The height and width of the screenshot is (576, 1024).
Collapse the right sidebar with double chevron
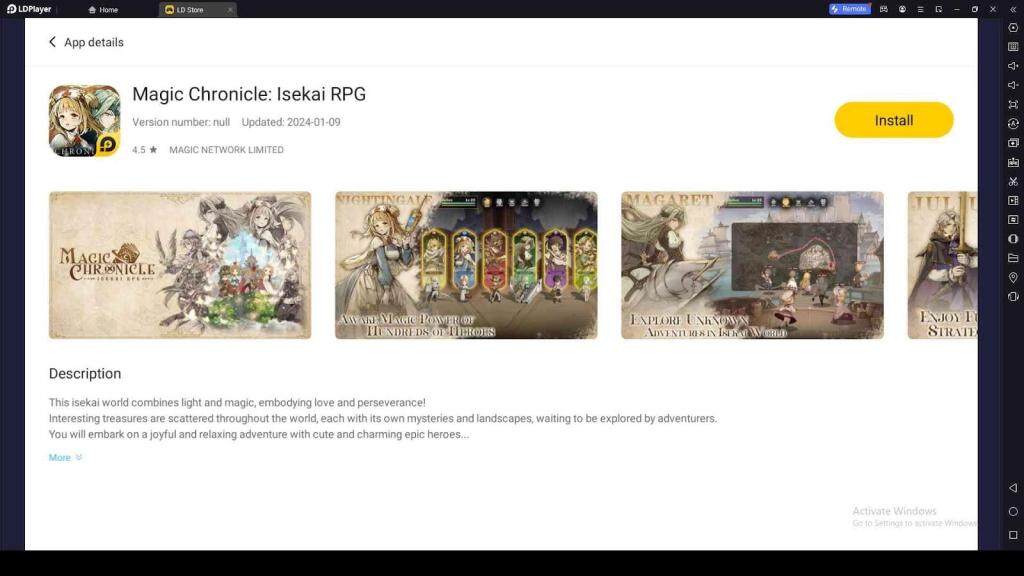coord(1013,9)
